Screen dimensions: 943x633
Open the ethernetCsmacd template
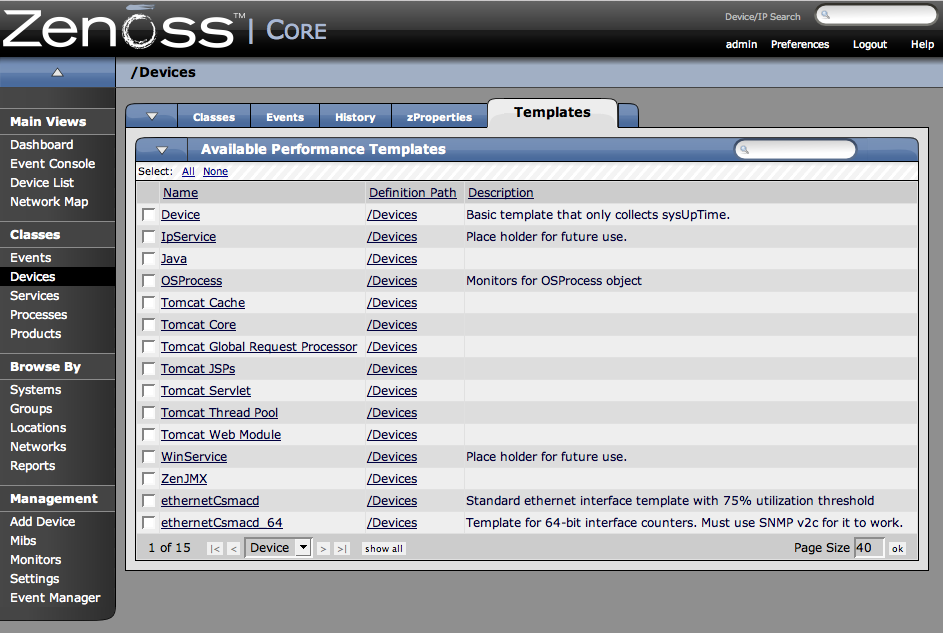[x=210, y=501]
